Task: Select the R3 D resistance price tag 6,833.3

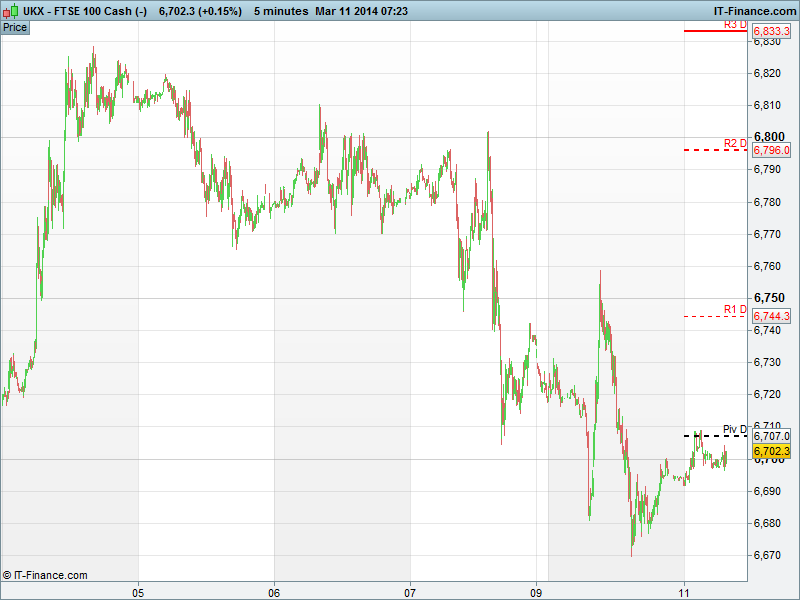Action: pyautogui.click(x=771, y=32)
